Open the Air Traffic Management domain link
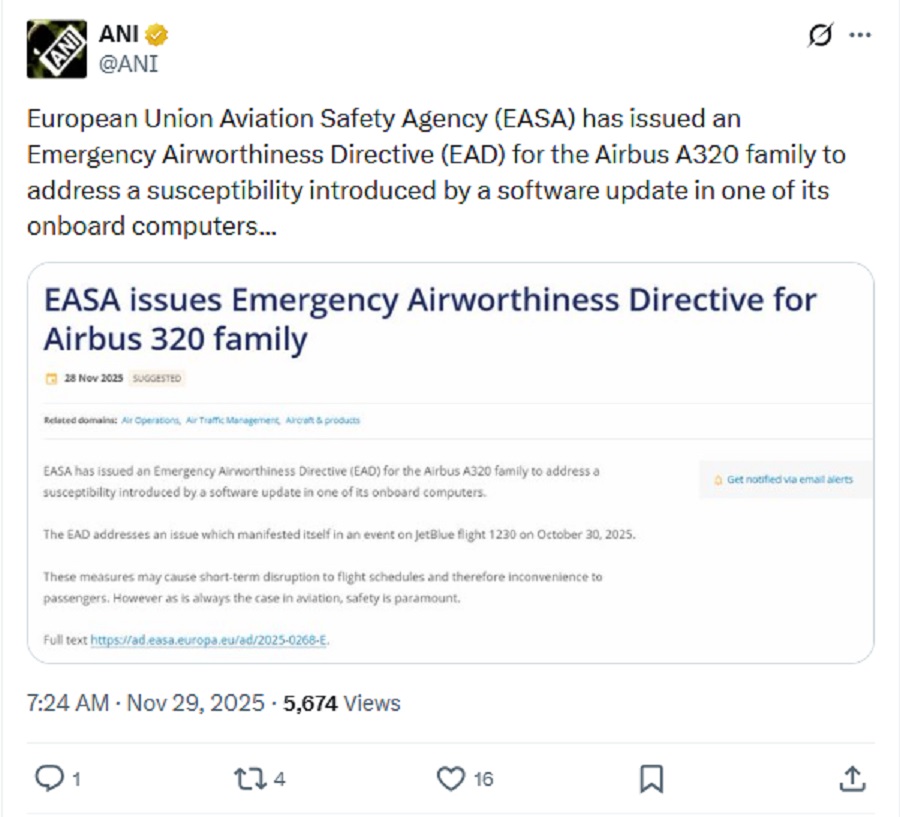 click(x=232, y=421)
